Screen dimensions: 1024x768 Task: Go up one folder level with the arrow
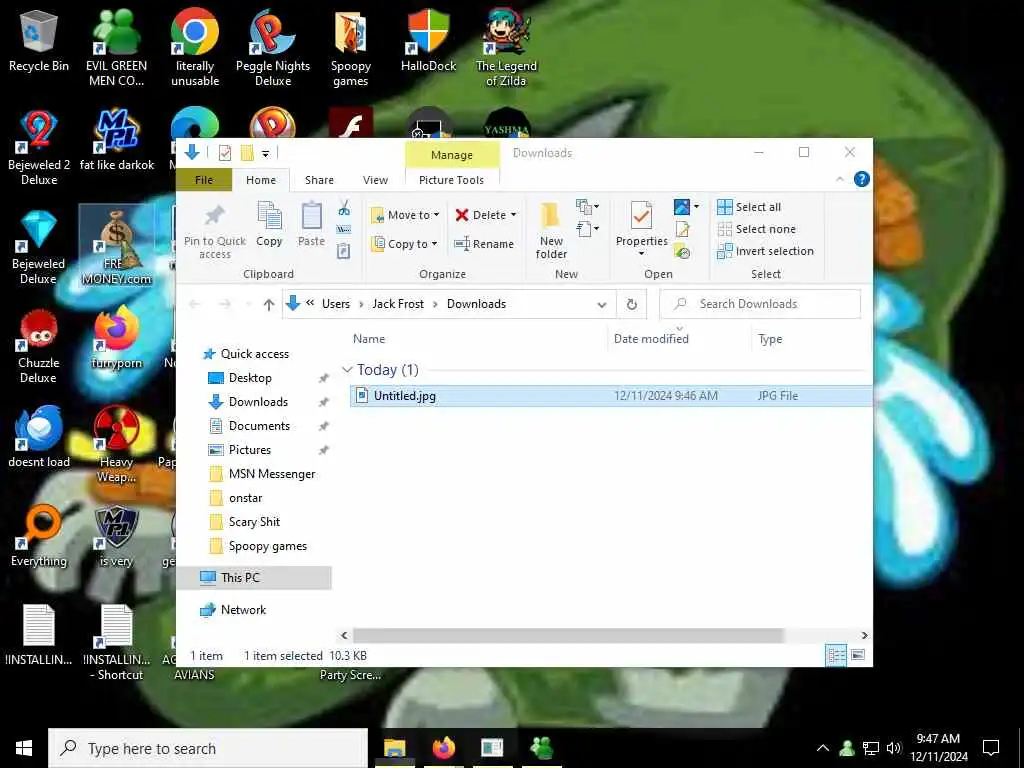coord(268,304)
